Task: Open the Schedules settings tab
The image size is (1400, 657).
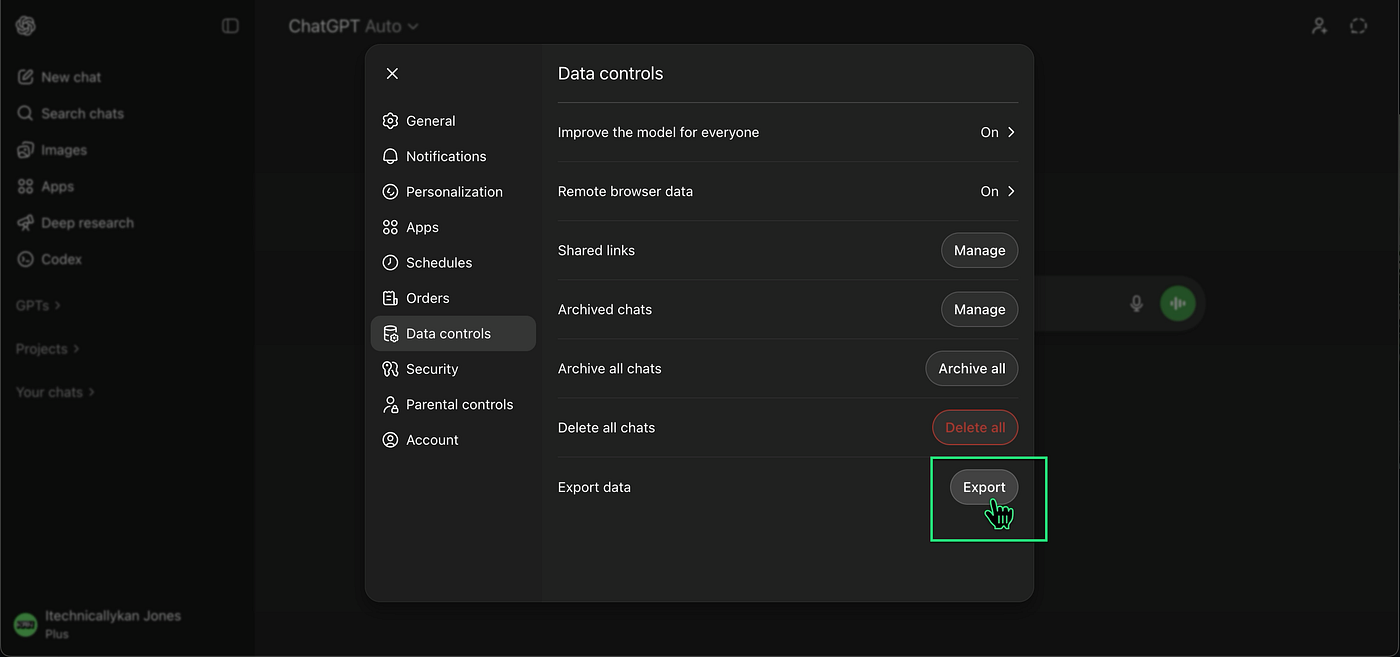Action: click(x=453, y=263)
